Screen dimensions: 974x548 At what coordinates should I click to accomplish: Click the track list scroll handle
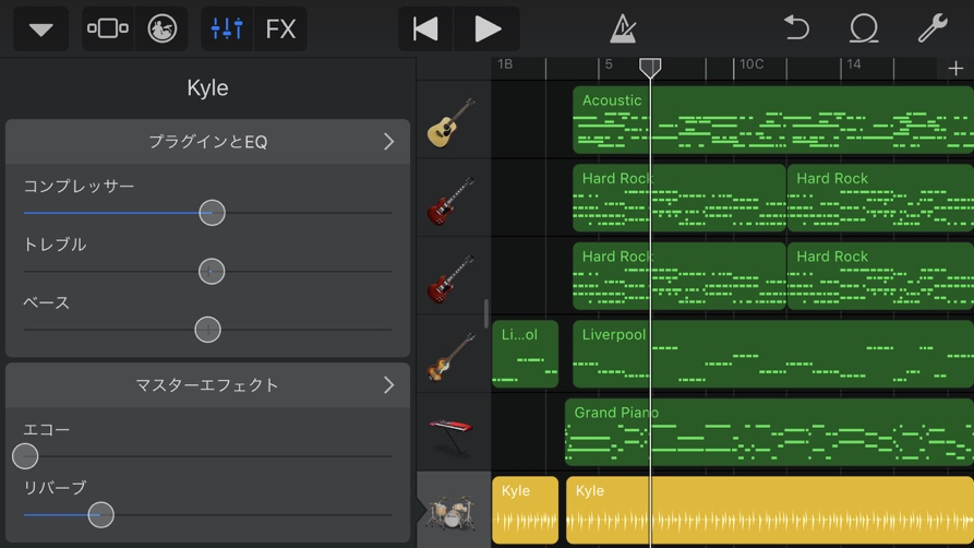click(486, 313)
